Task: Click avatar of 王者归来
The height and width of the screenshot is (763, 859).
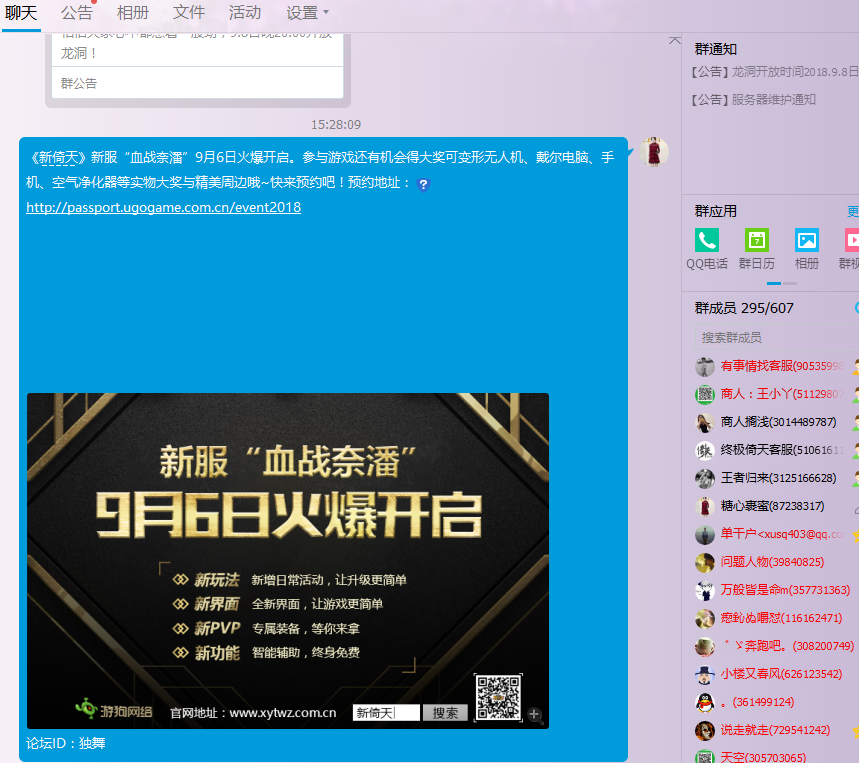Action: pyautogui.click(x=705, y=479)
